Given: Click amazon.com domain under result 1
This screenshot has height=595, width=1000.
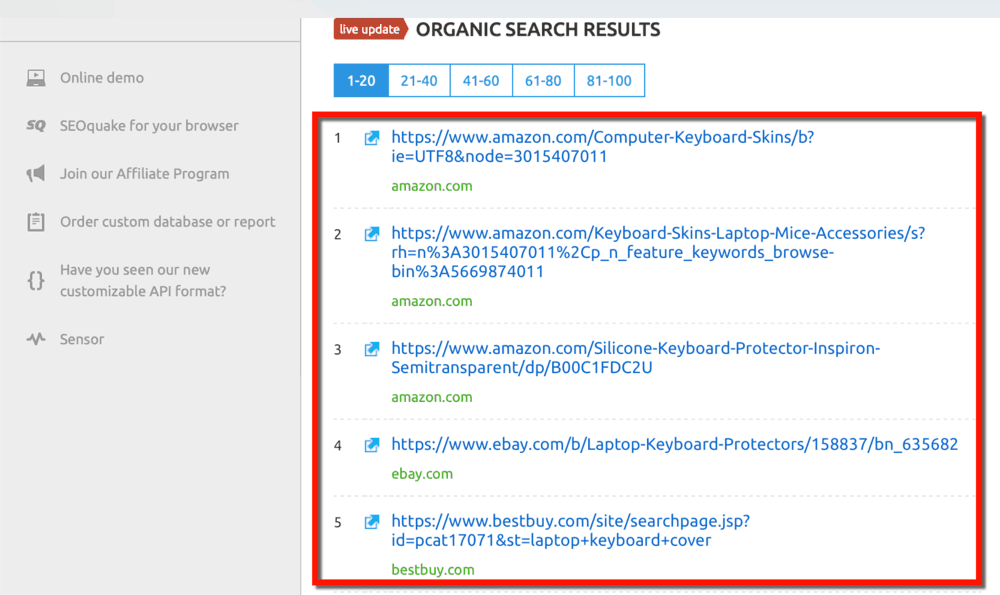Looking at the screenshot, I should [432, 186].
